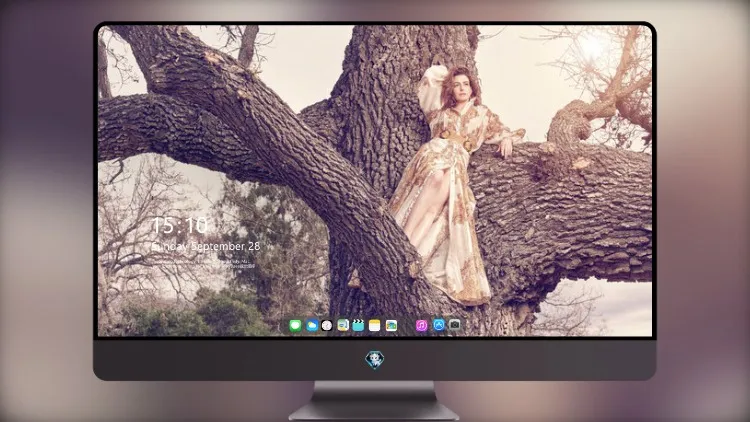750x422 pixels.
Task: Launch the fourth dock app with speech bubble
Action: coord(343,326)
